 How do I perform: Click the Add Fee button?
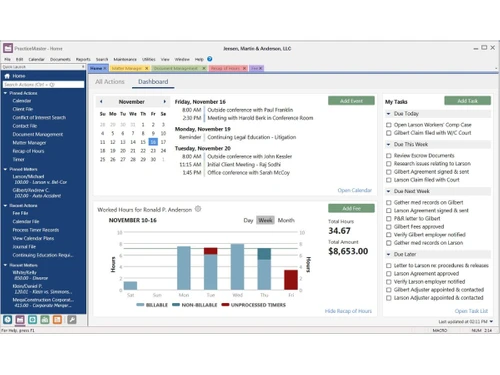pyautogui.click(x=351, y=208)
